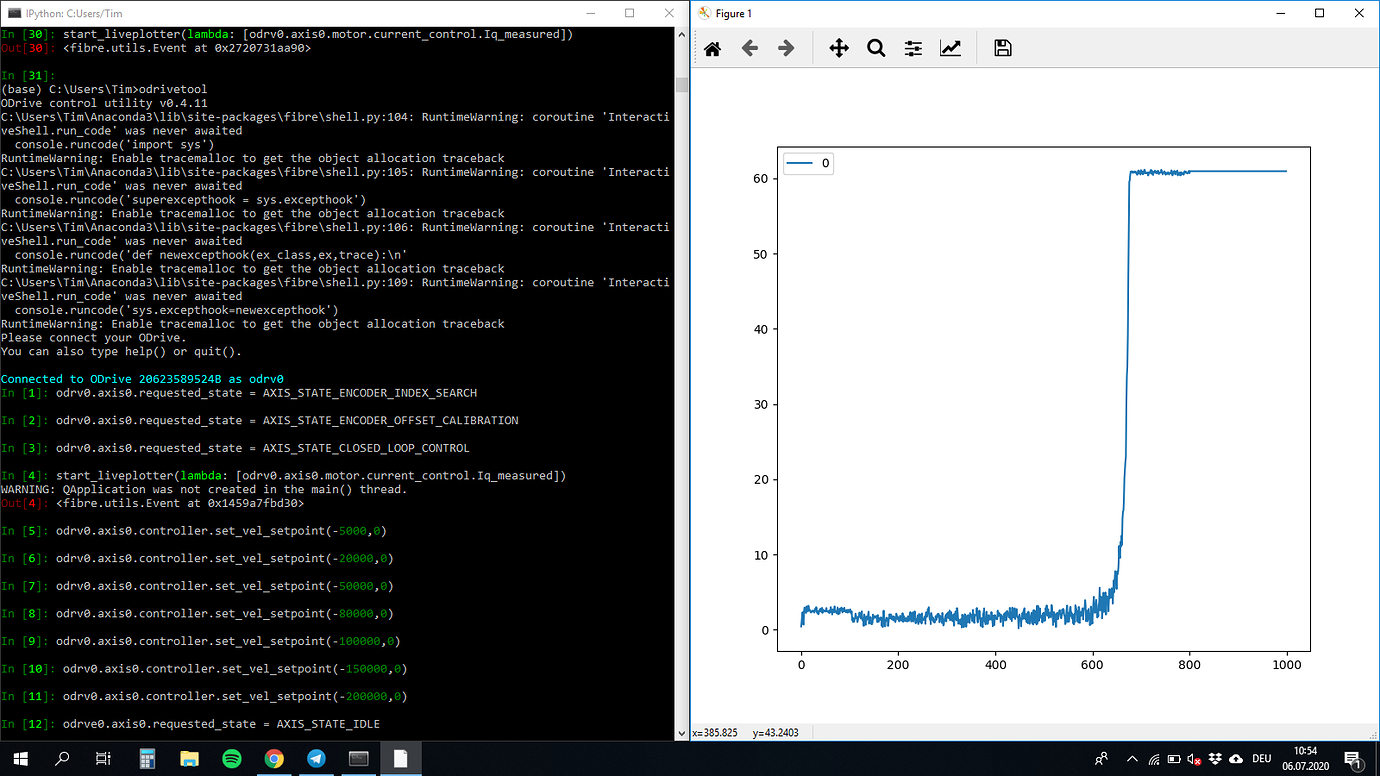The image size is (1380, 776).
Task: Click the set_vel_setpoint(-80000,0) line
Action: point(197,614)
